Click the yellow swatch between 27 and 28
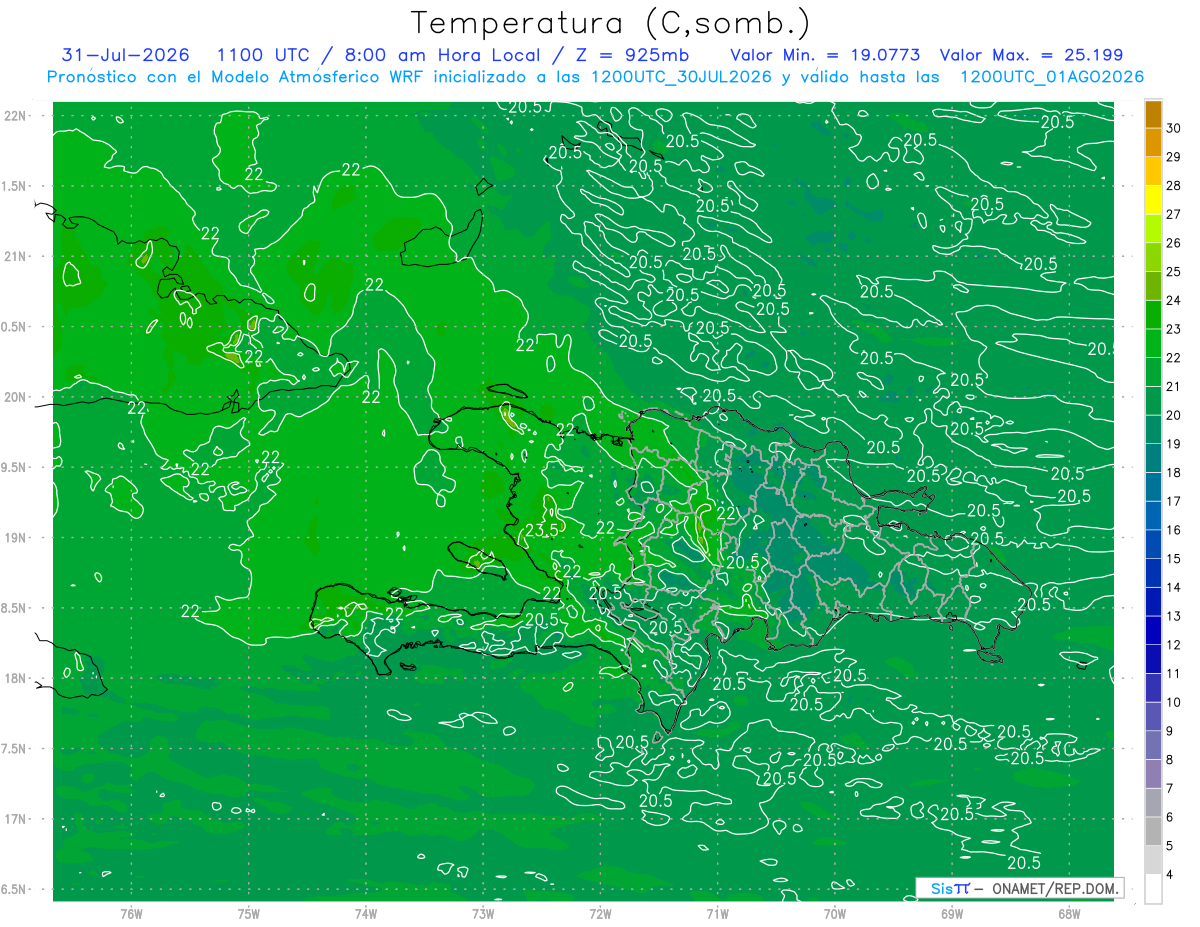 [x=1153, y=200]
